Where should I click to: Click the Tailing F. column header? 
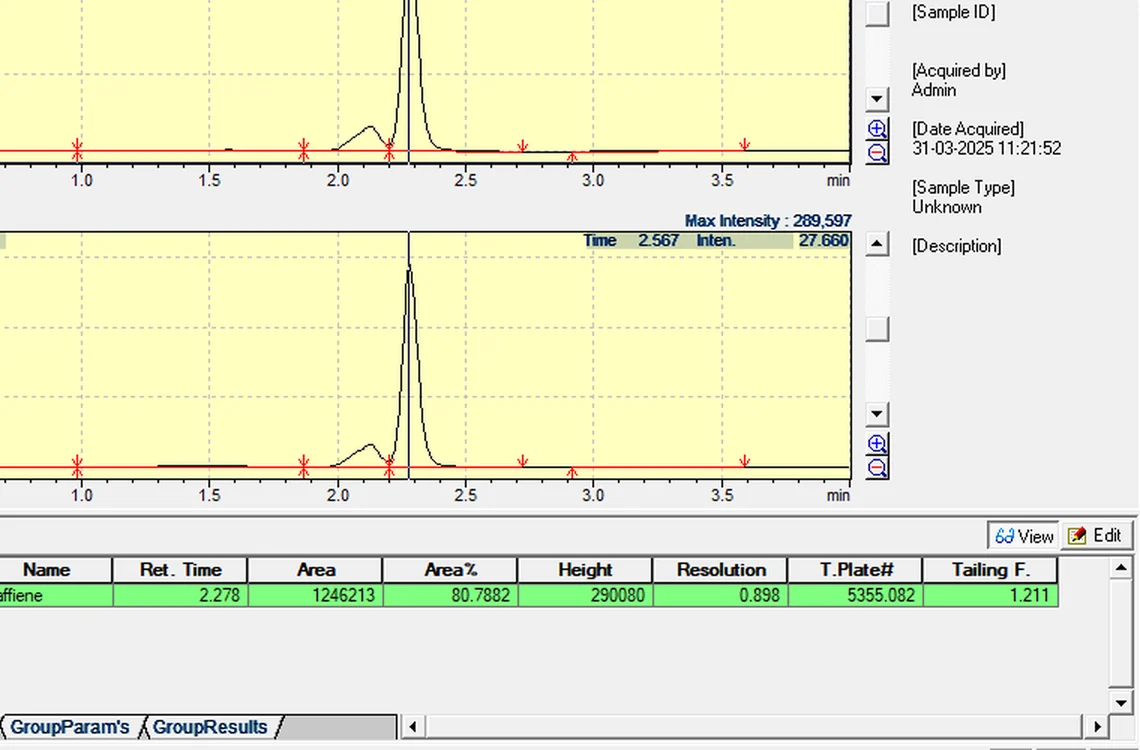coord(991,570)
